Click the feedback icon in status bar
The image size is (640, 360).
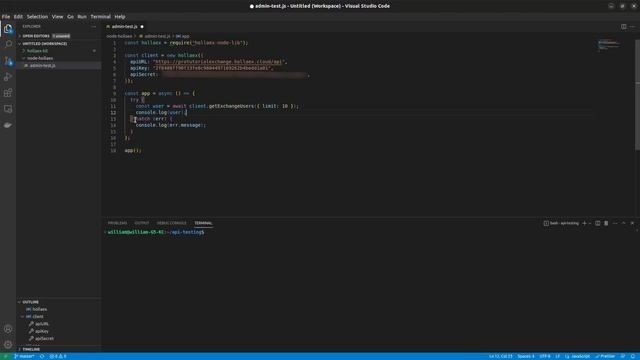pyautogui.click(x=623, y=356)
